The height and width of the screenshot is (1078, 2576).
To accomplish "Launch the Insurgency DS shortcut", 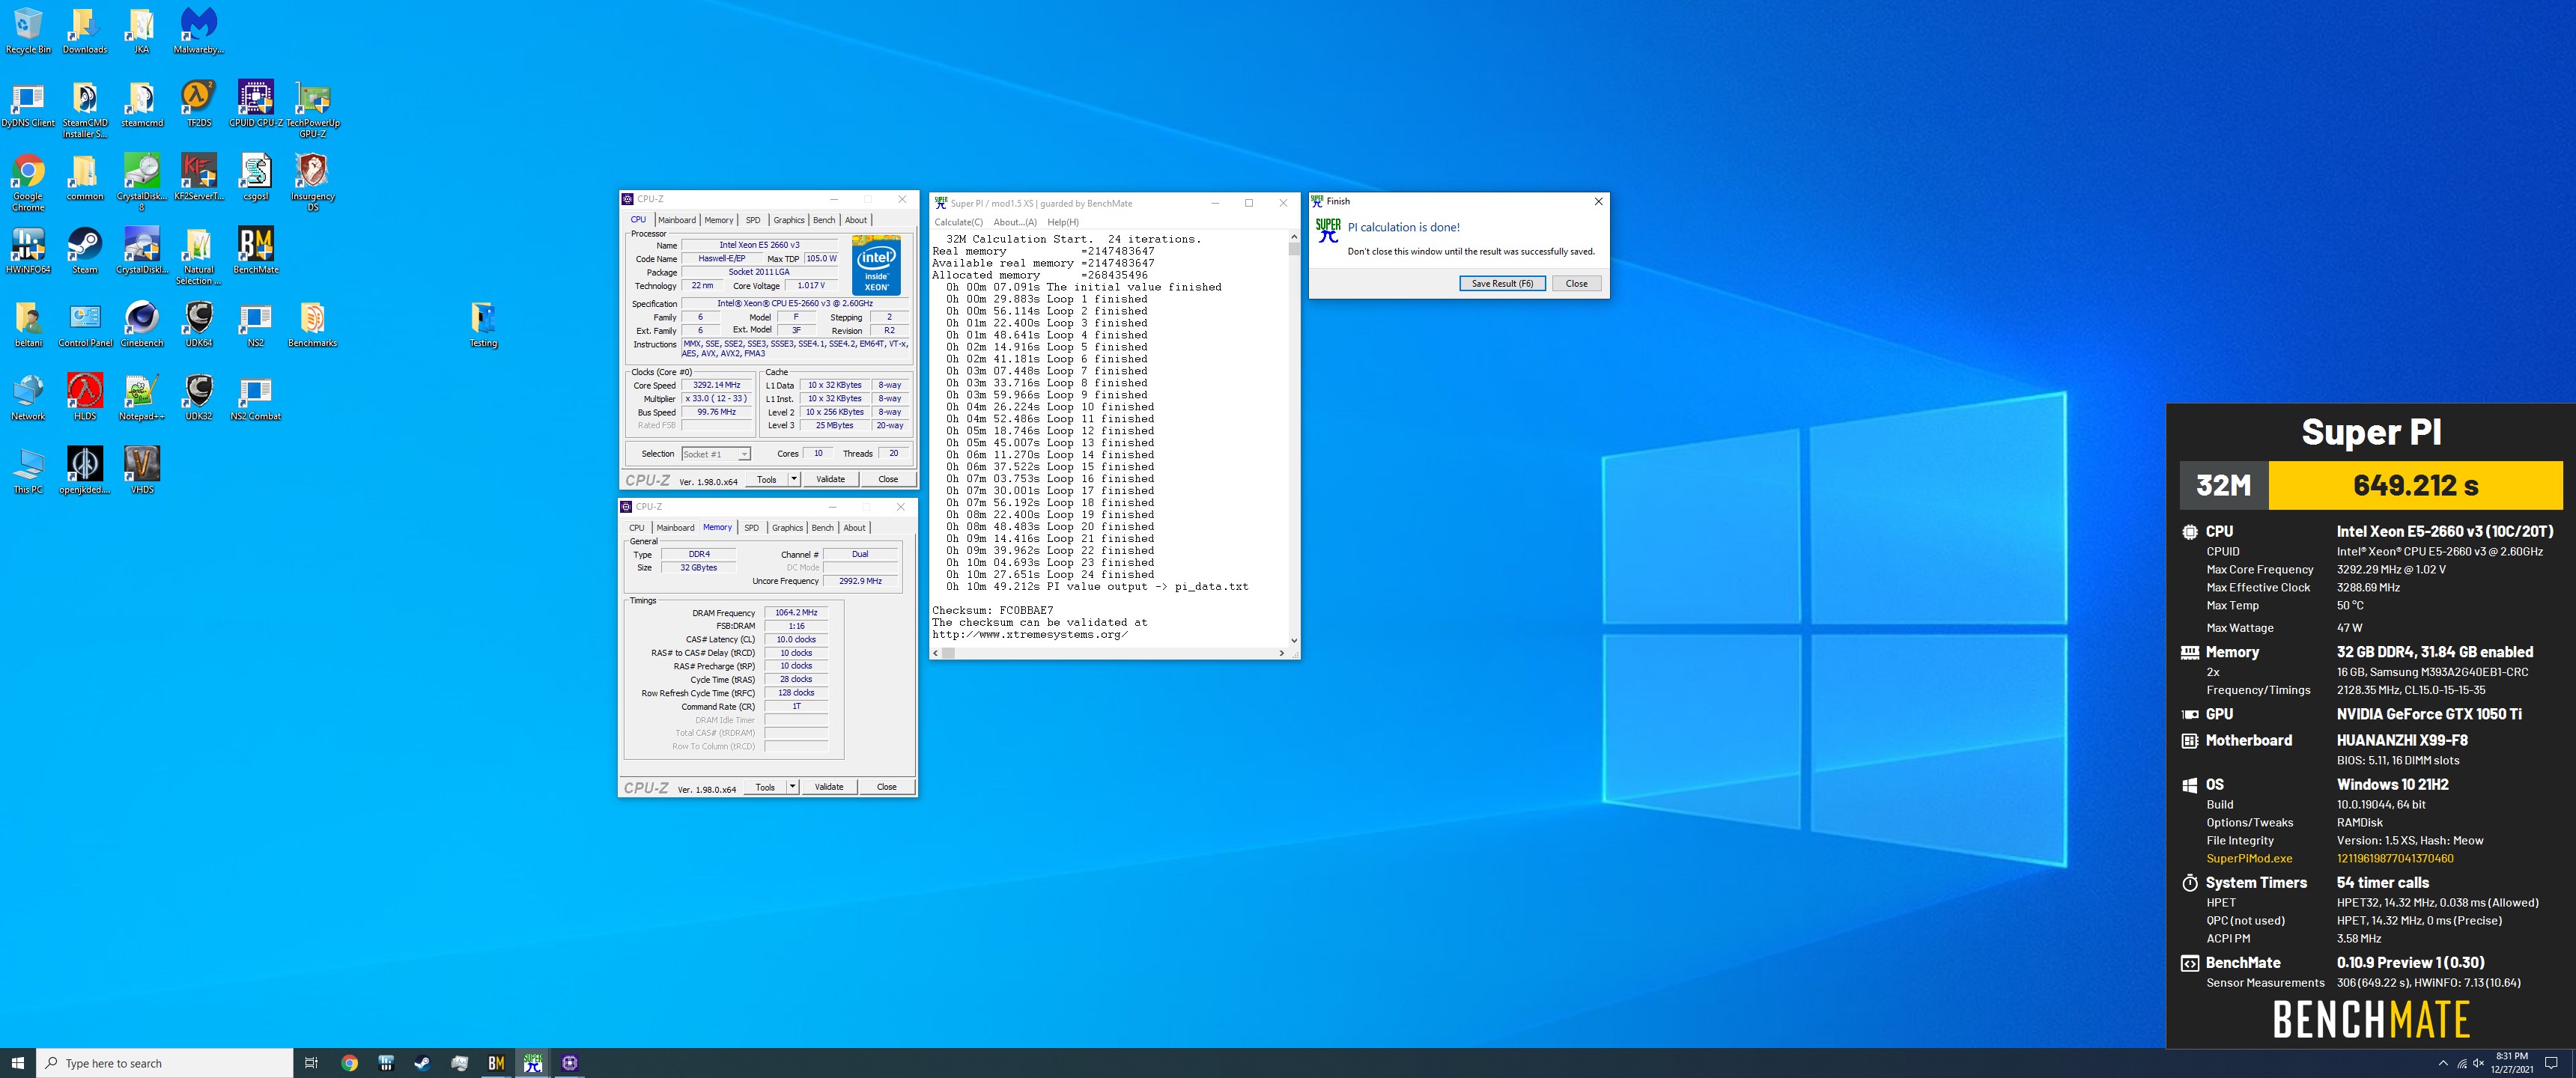I will (313, 183).
